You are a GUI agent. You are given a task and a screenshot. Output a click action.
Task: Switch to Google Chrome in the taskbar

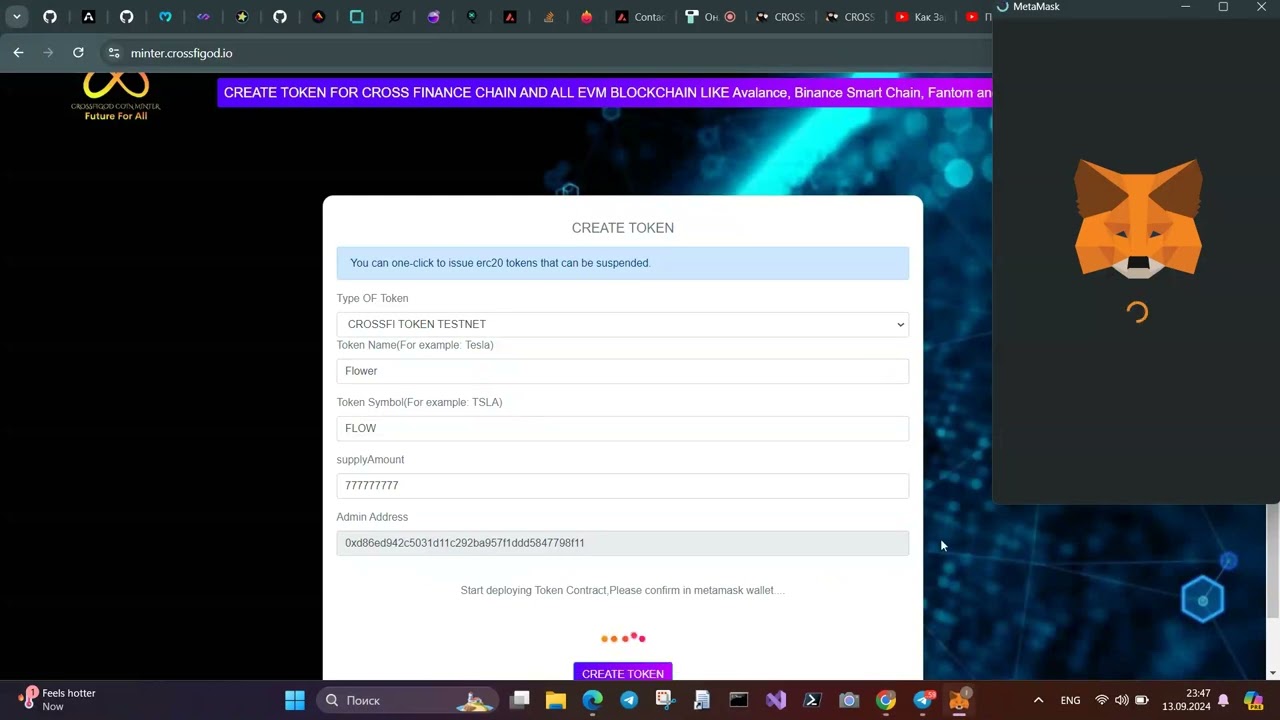coord(886,700)
